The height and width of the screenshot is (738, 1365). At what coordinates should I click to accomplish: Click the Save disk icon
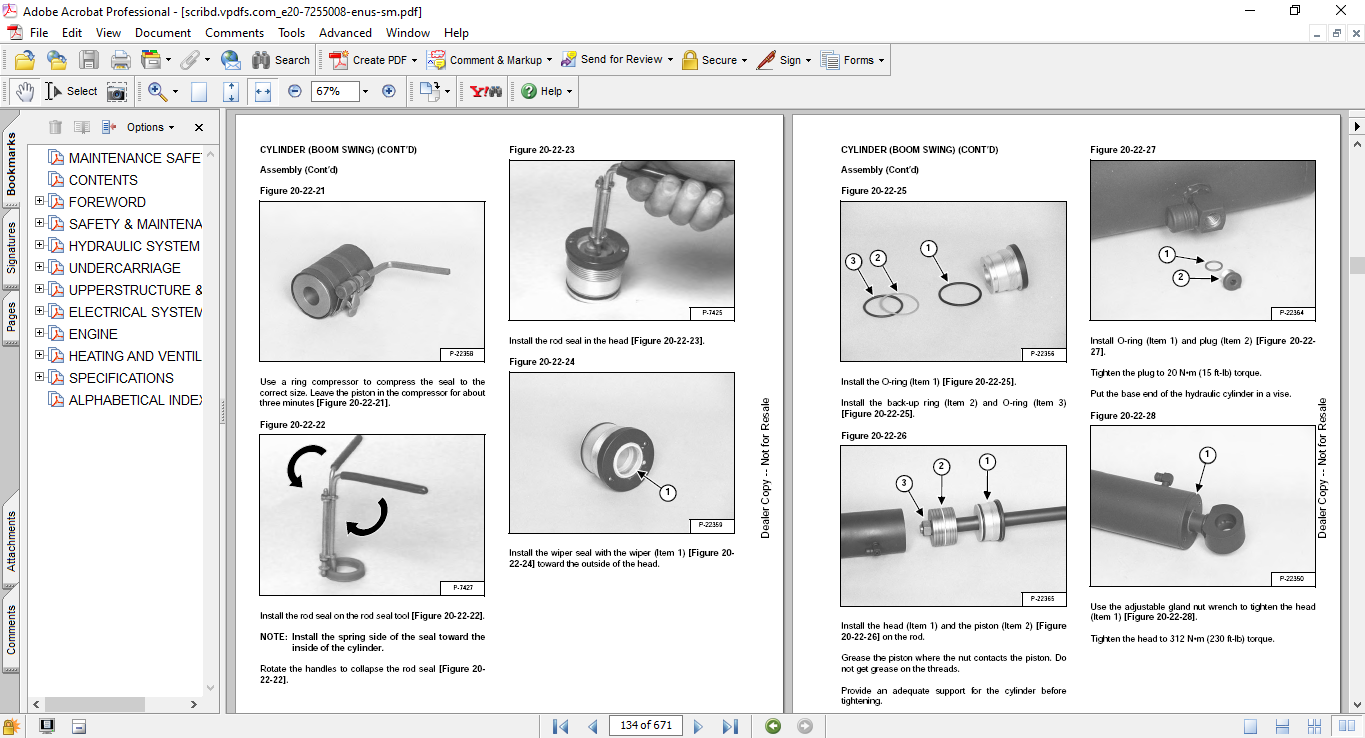coord(89,60)
